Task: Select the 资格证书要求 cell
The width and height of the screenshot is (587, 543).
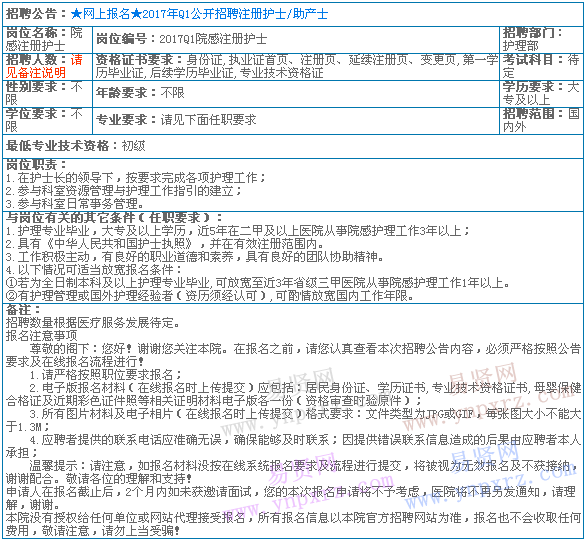Action: coord(296,67)
